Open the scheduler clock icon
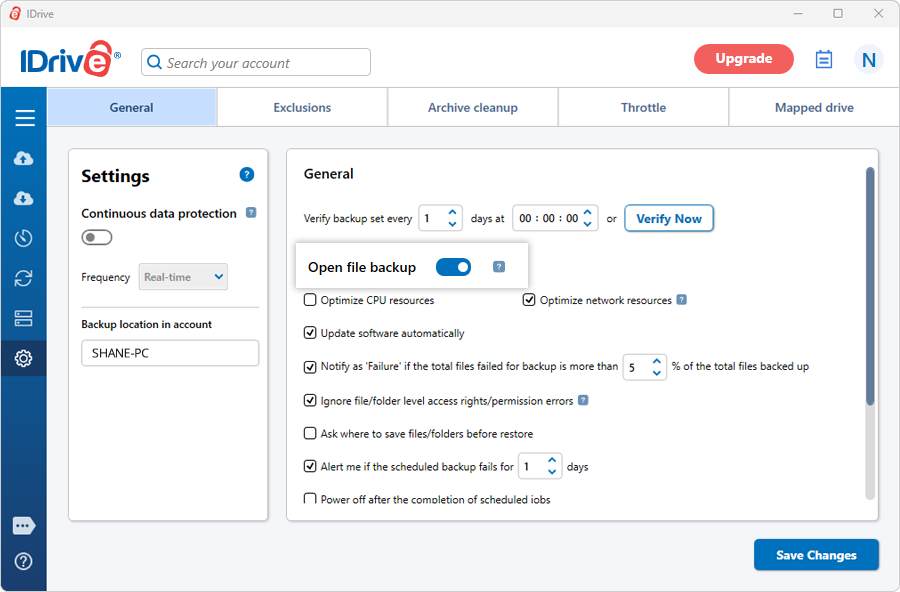 pyautogui.click(x=24, y=238)
